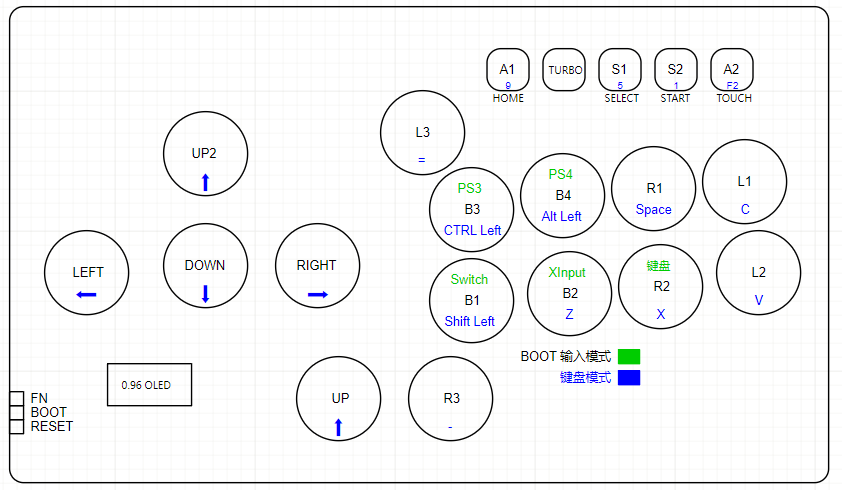842x490 pixels.
Task: Click the B3 CTRL Left button
Action: [471, 210]
